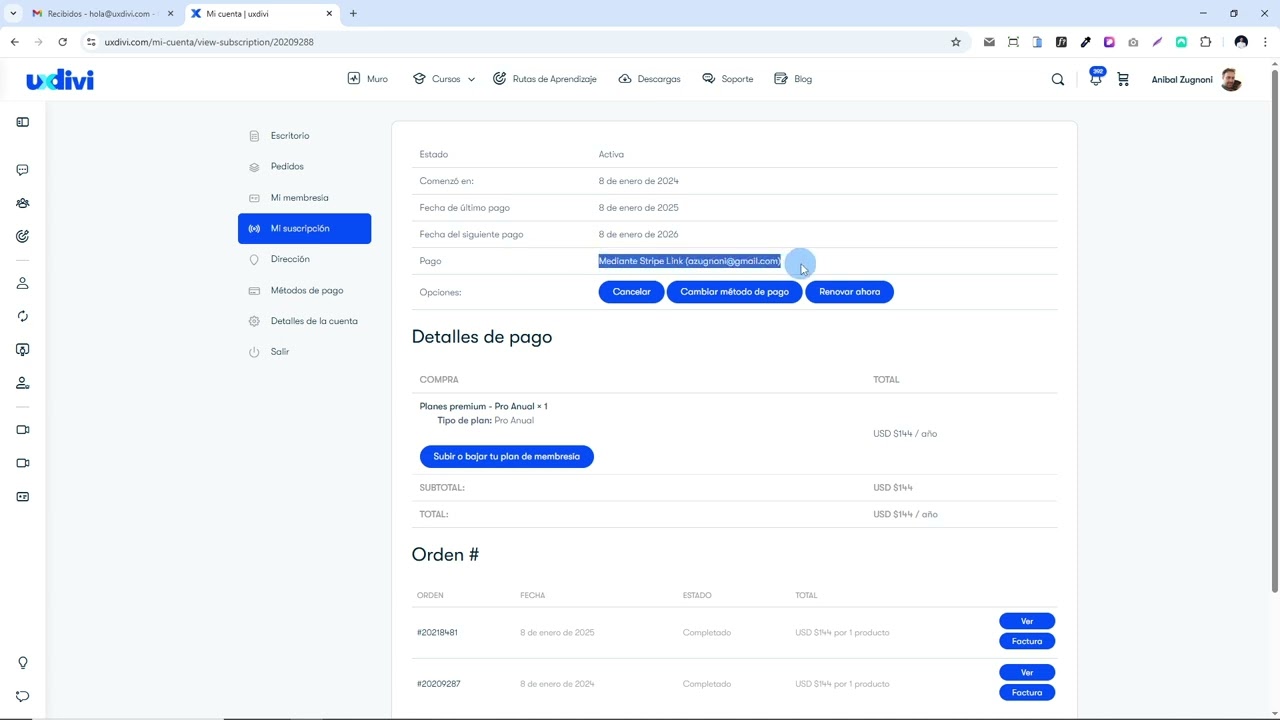This screenshot has height=720, width=1280.
Task: Open order number #20209287
Action: tap(438, 684)
